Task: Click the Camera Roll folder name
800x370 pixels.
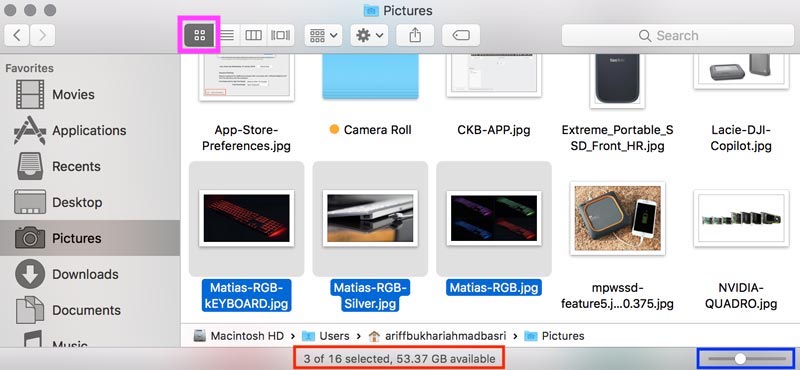Action: (x=378, y=130)
